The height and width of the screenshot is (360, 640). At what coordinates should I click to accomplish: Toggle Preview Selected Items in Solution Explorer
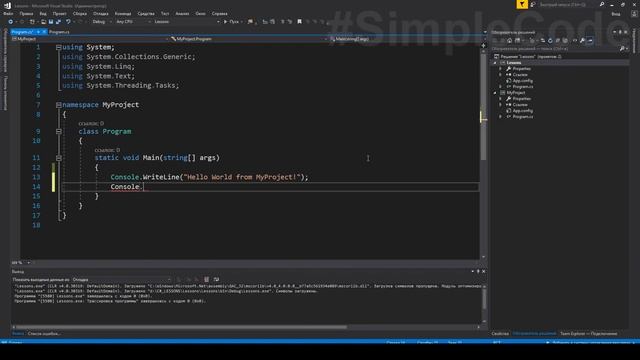pyautogui.click(x=590, y=40)
